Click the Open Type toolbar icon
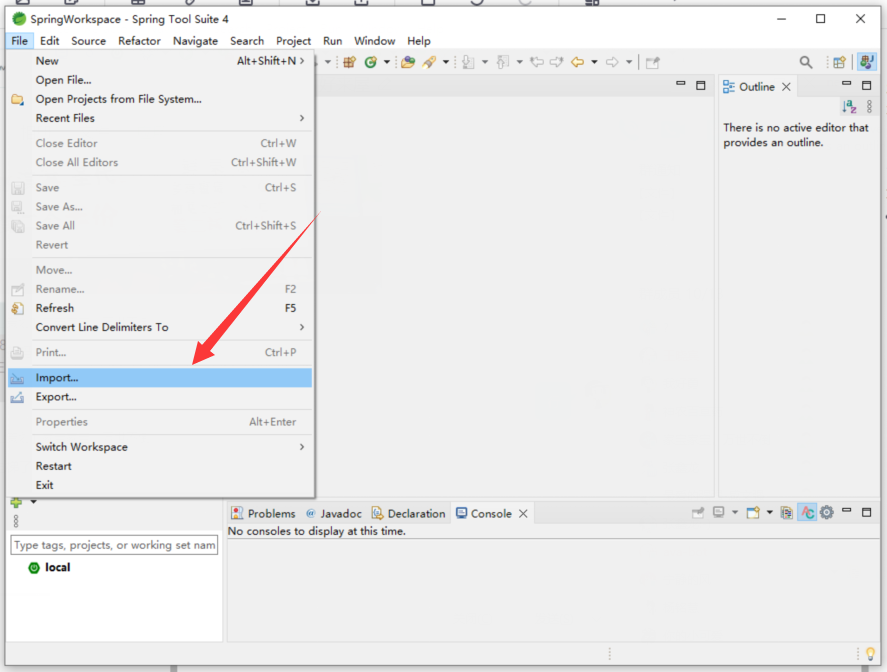Viewport: 887px width, 672px height. point(408,62)
